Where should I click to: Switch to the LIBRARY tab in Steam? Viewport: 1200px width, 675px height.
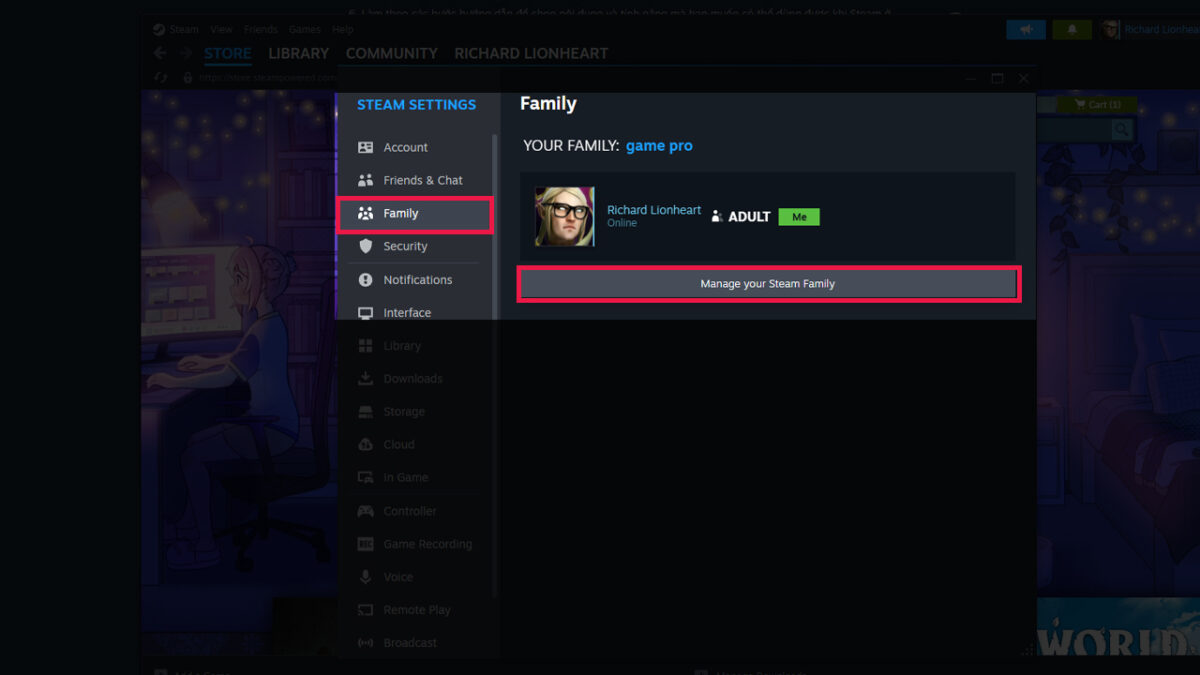point(298,53)
